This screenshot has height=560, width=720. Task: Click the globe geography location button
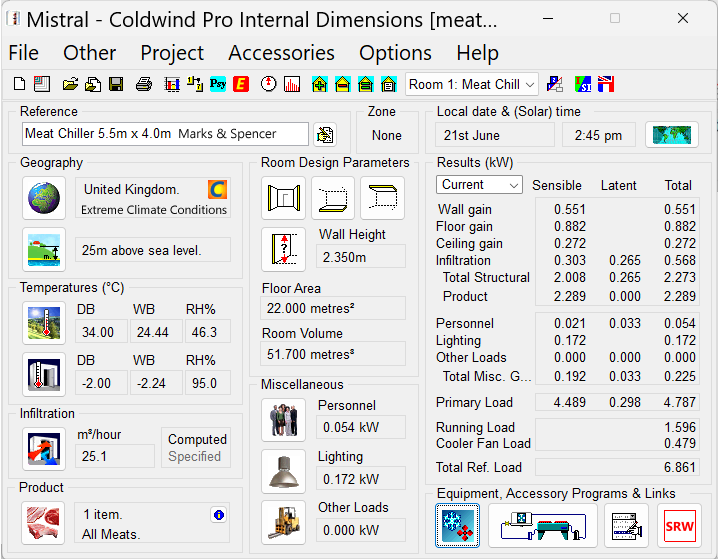(x=44, y=198)
